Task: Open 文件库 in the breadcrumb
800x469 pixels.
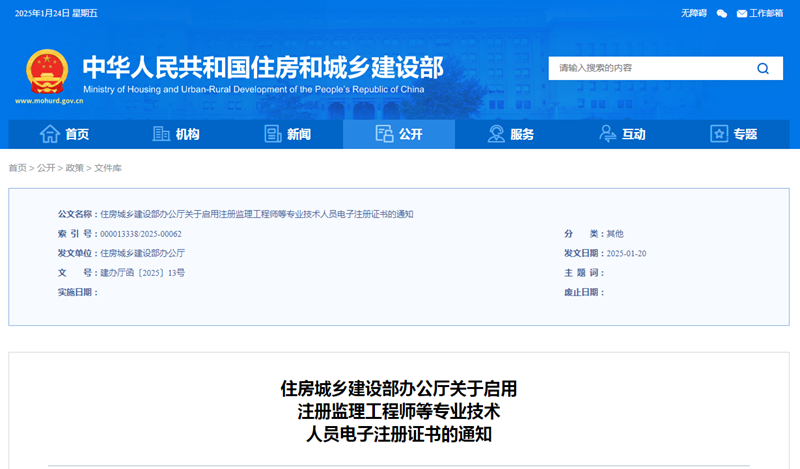Action: pyautogui.click(x=108, y=168)
